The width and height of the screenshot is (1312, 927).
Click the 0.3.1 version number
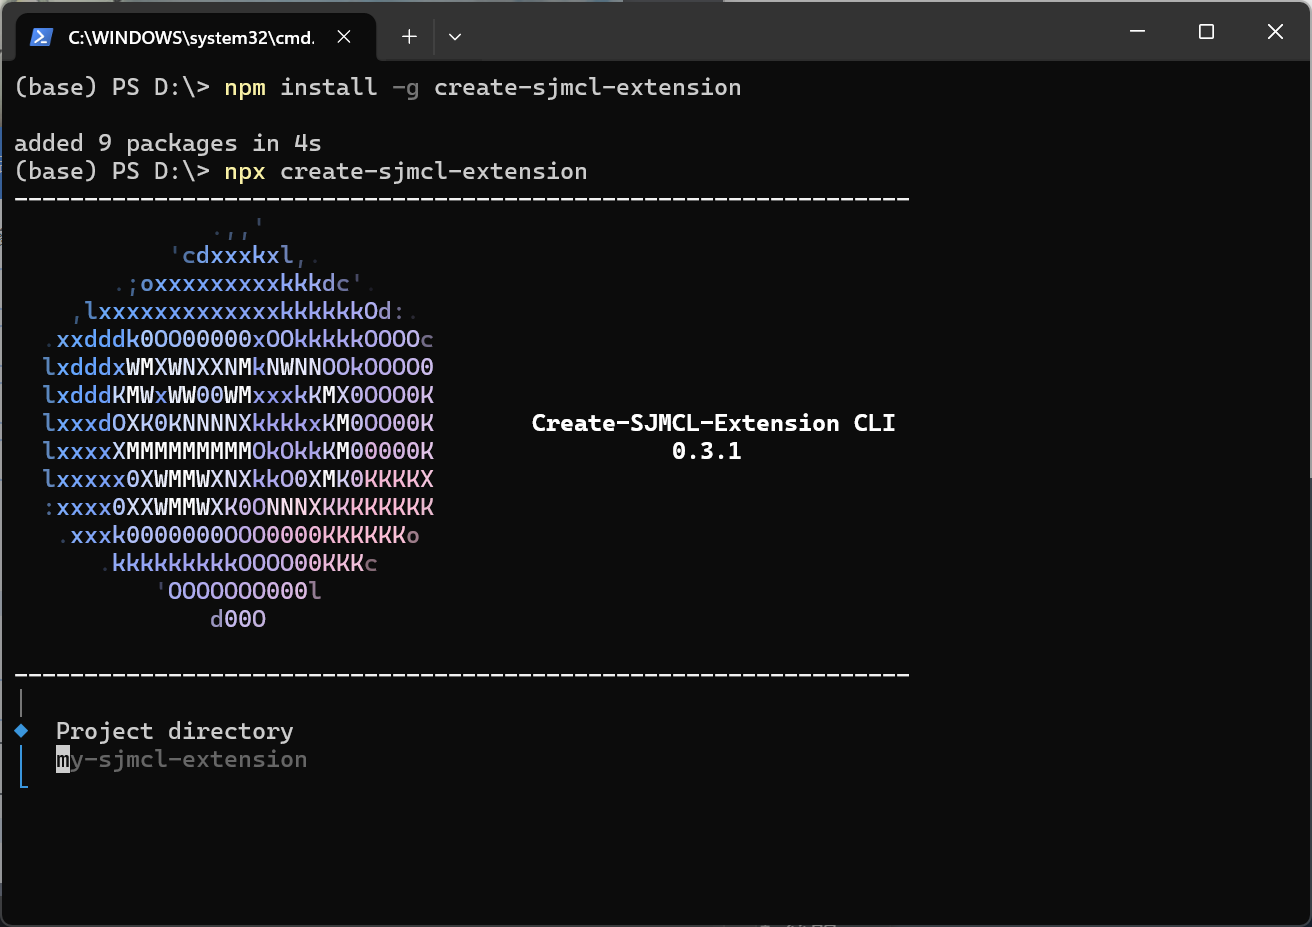706,451
